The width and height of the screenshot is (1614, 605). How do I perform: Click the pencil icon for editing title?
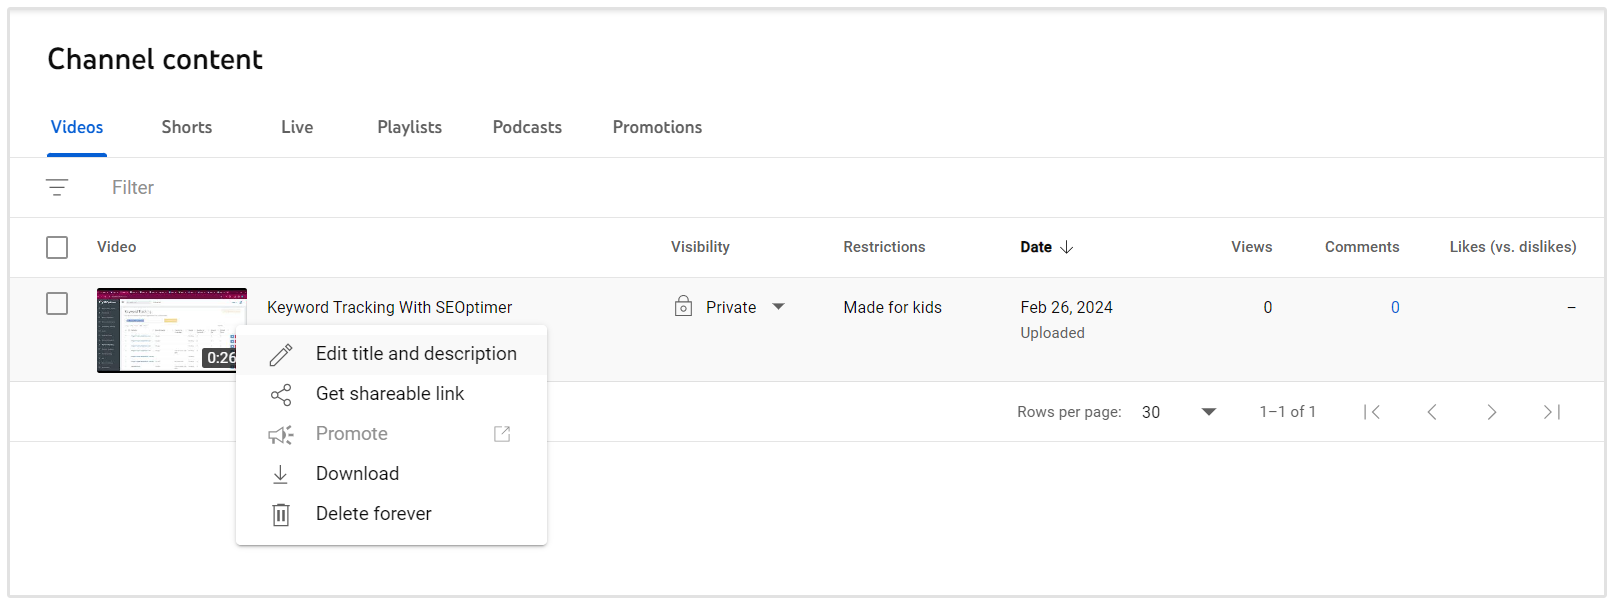[281, 354]
